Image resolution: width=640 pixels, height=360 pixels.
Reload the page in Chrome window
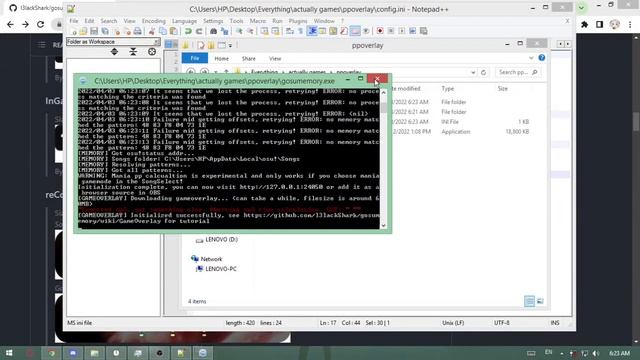pyautogui.click(x=40, y=24)
